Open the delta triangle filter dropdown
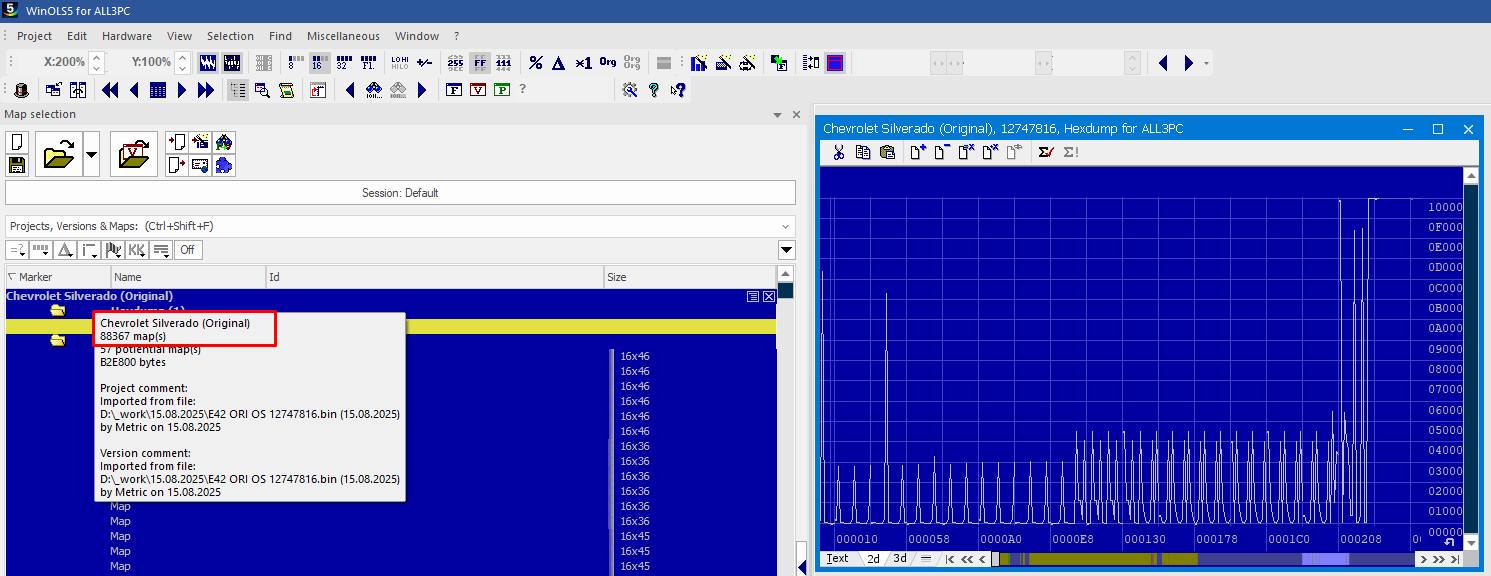The image size is (1491, 576). [65, 250]
